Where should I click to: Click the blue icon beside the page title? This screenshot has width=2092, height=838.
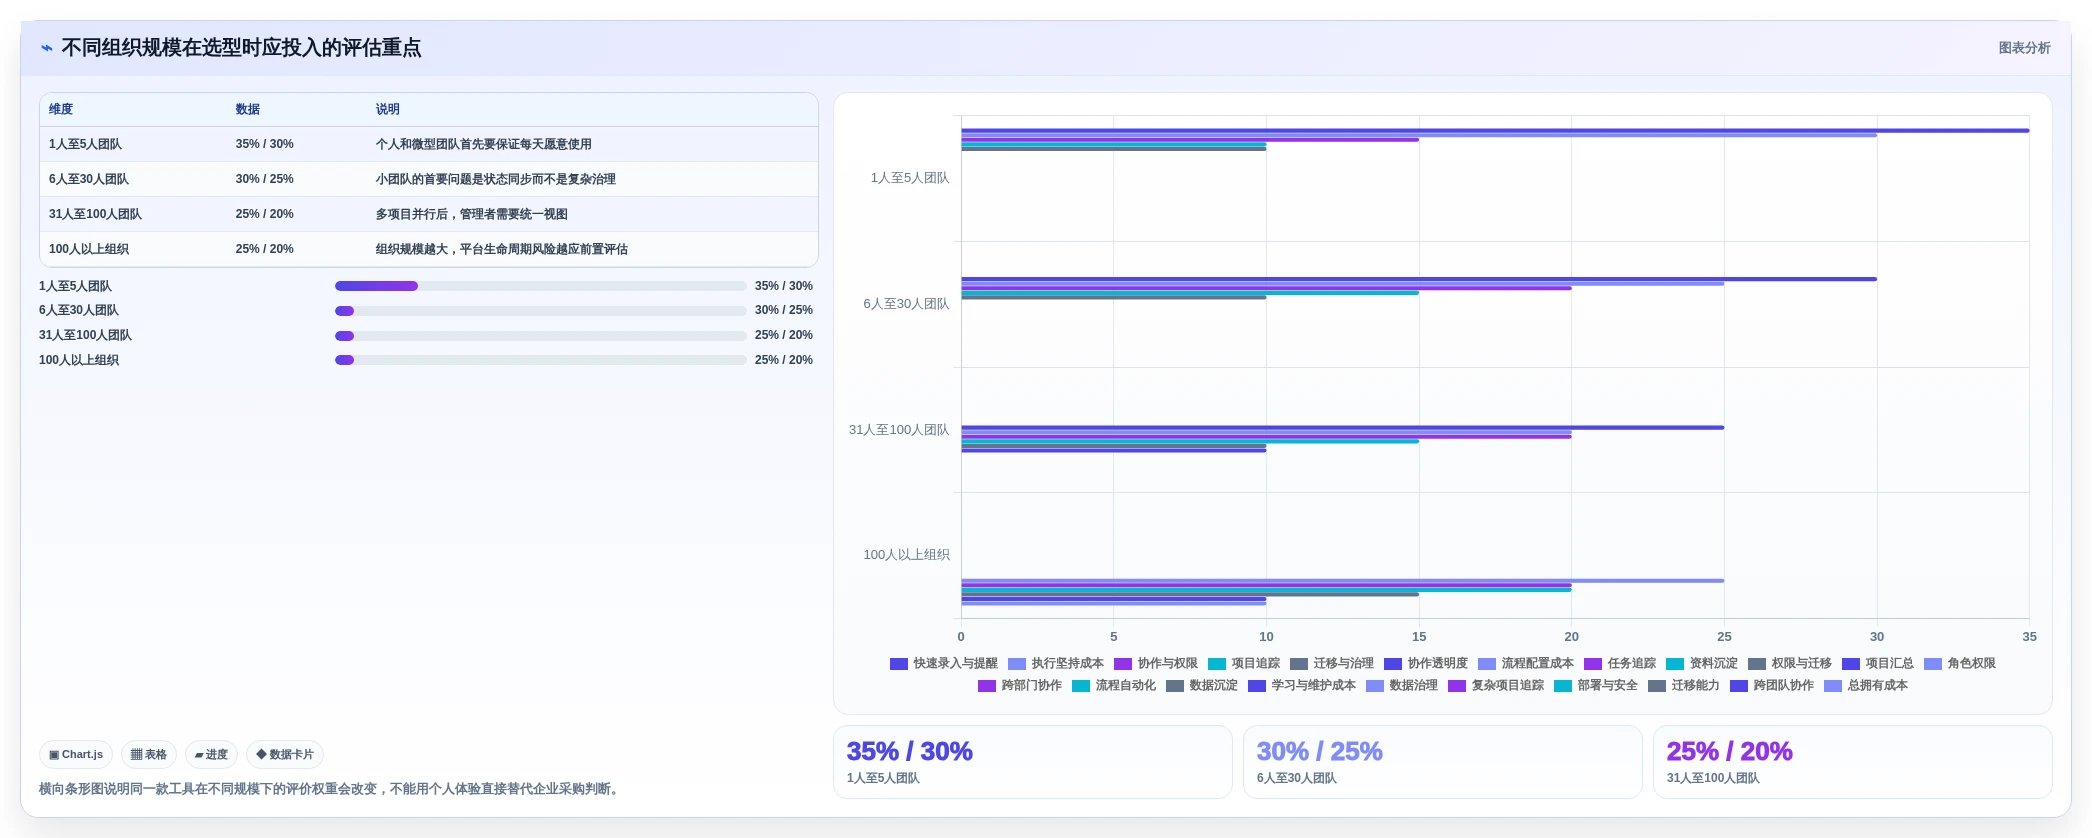pos(47,48)
